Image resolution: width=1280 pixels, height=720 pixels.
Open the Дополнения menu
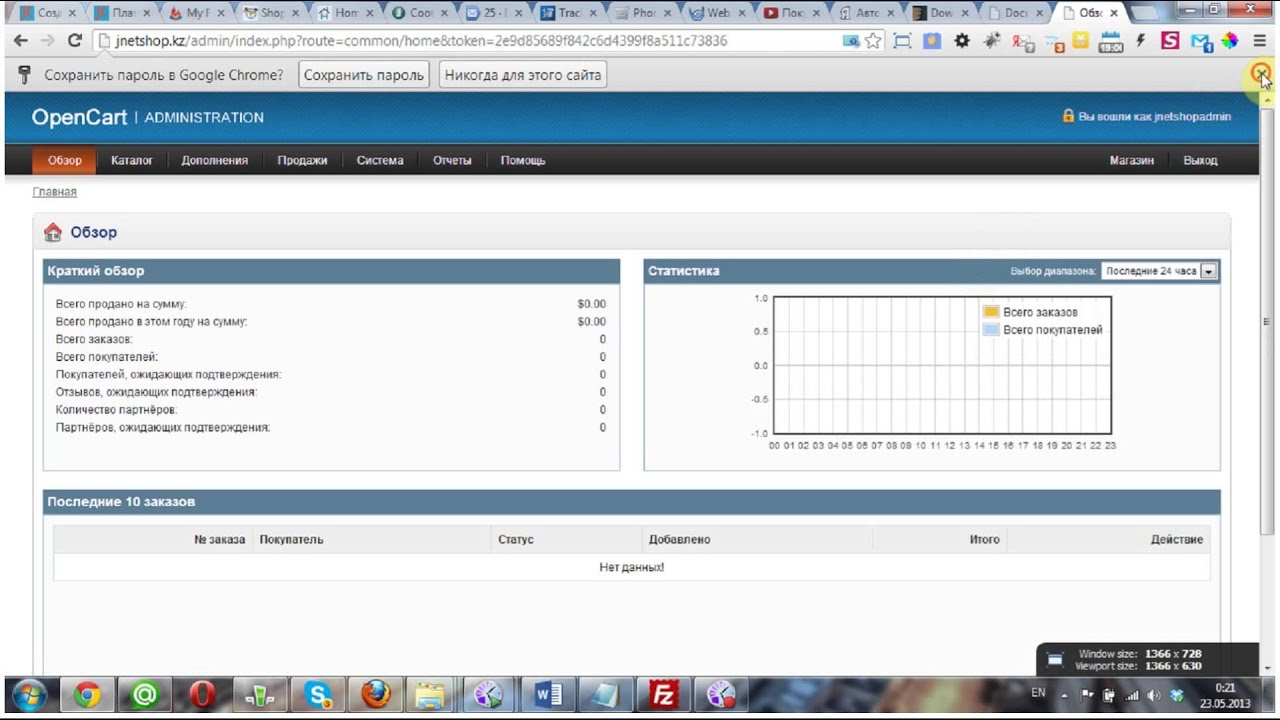coord(215,160)
